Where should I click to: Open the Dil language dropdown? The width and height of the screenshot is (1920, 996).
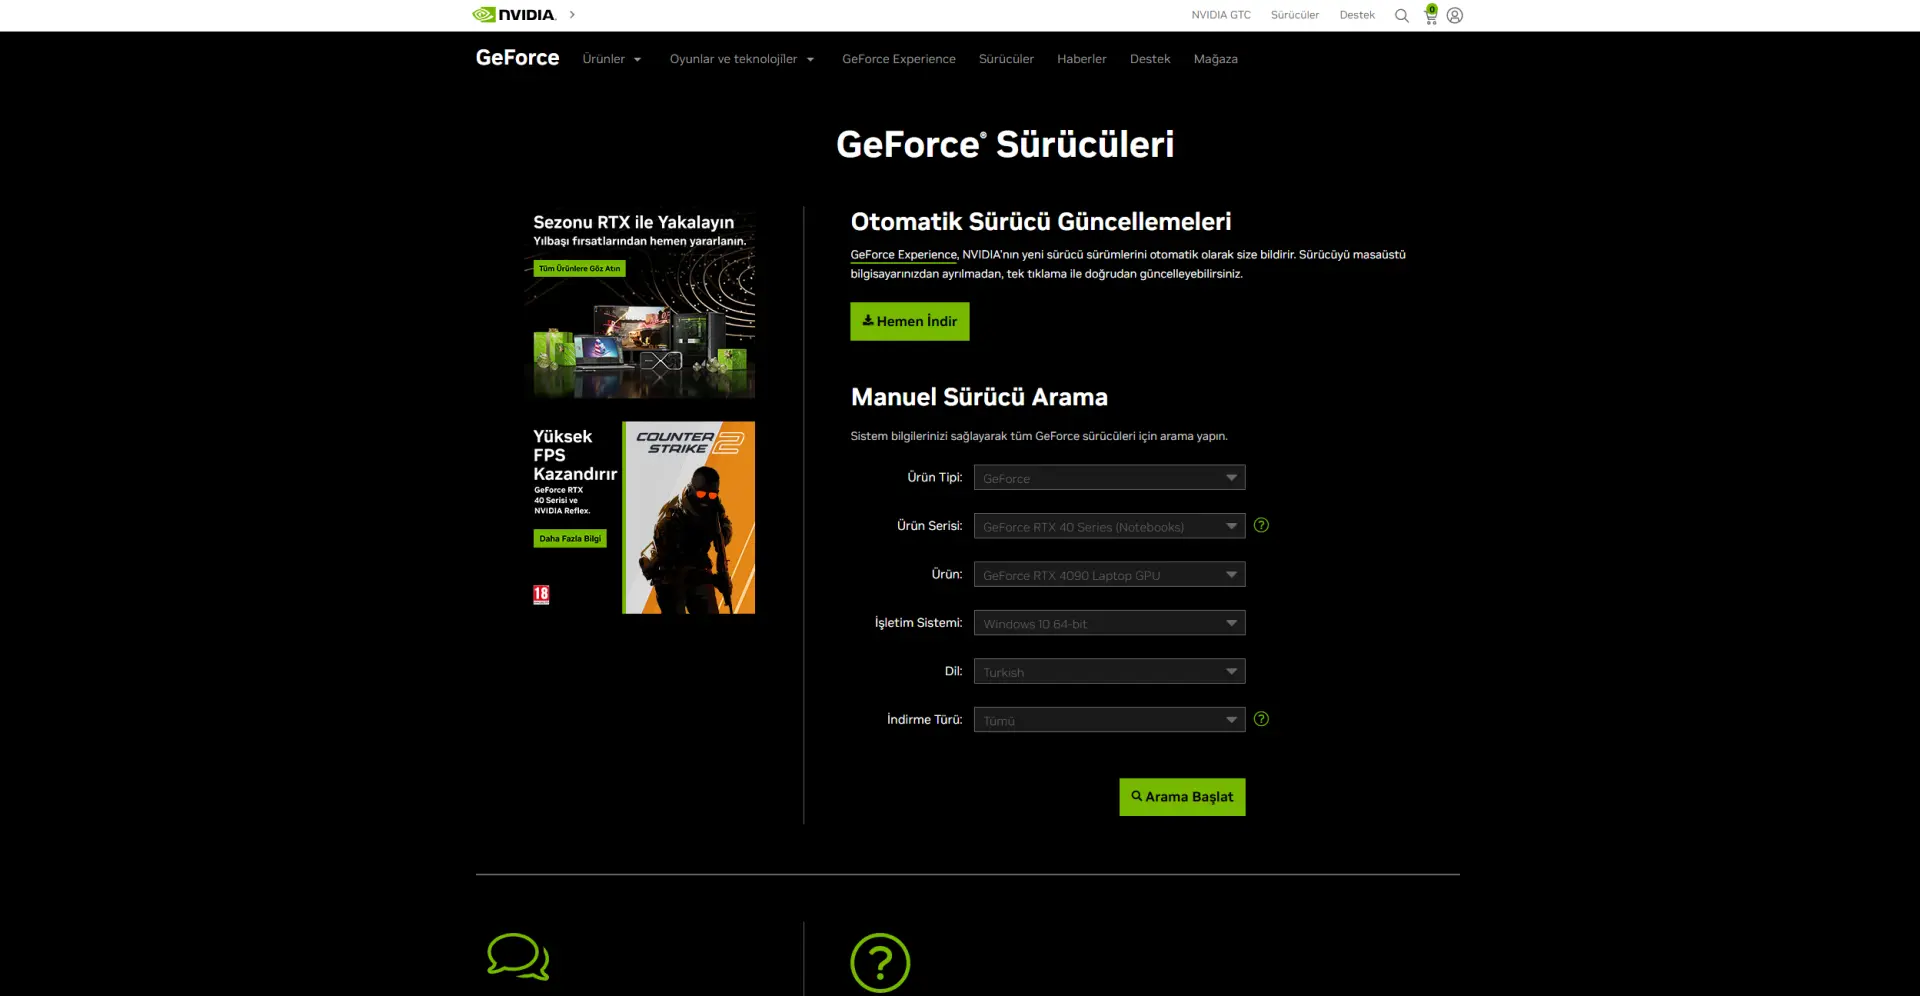pyautogui.click(x=1109, y=672)
